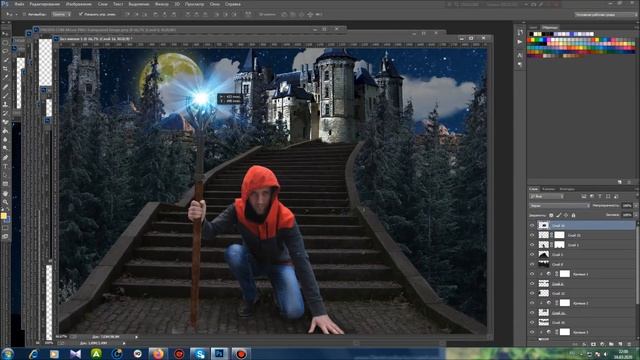Hide the selected top layer Слой 16
Image resolution: width=640 pixels, height=360 pixels.
coord(532,225)
